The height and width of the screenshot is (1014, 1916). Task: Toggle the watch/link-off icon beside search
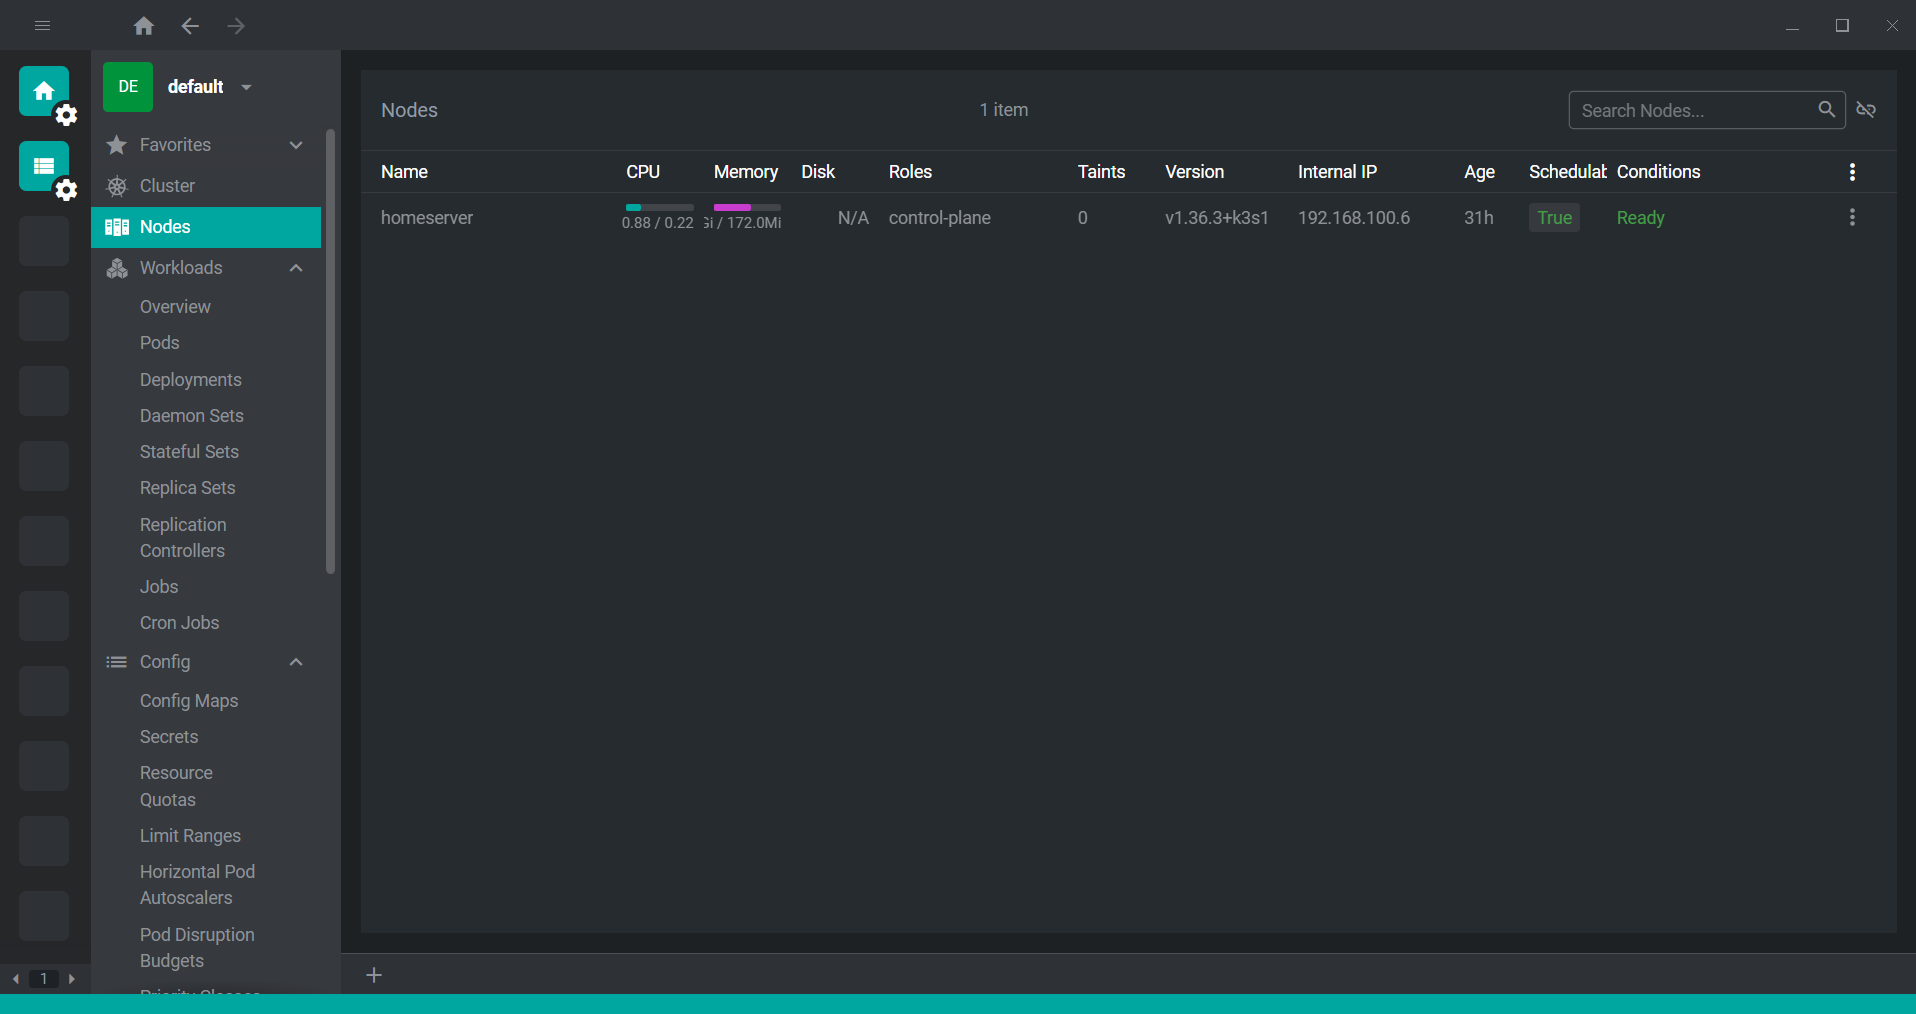click(x=1866, y=110)
